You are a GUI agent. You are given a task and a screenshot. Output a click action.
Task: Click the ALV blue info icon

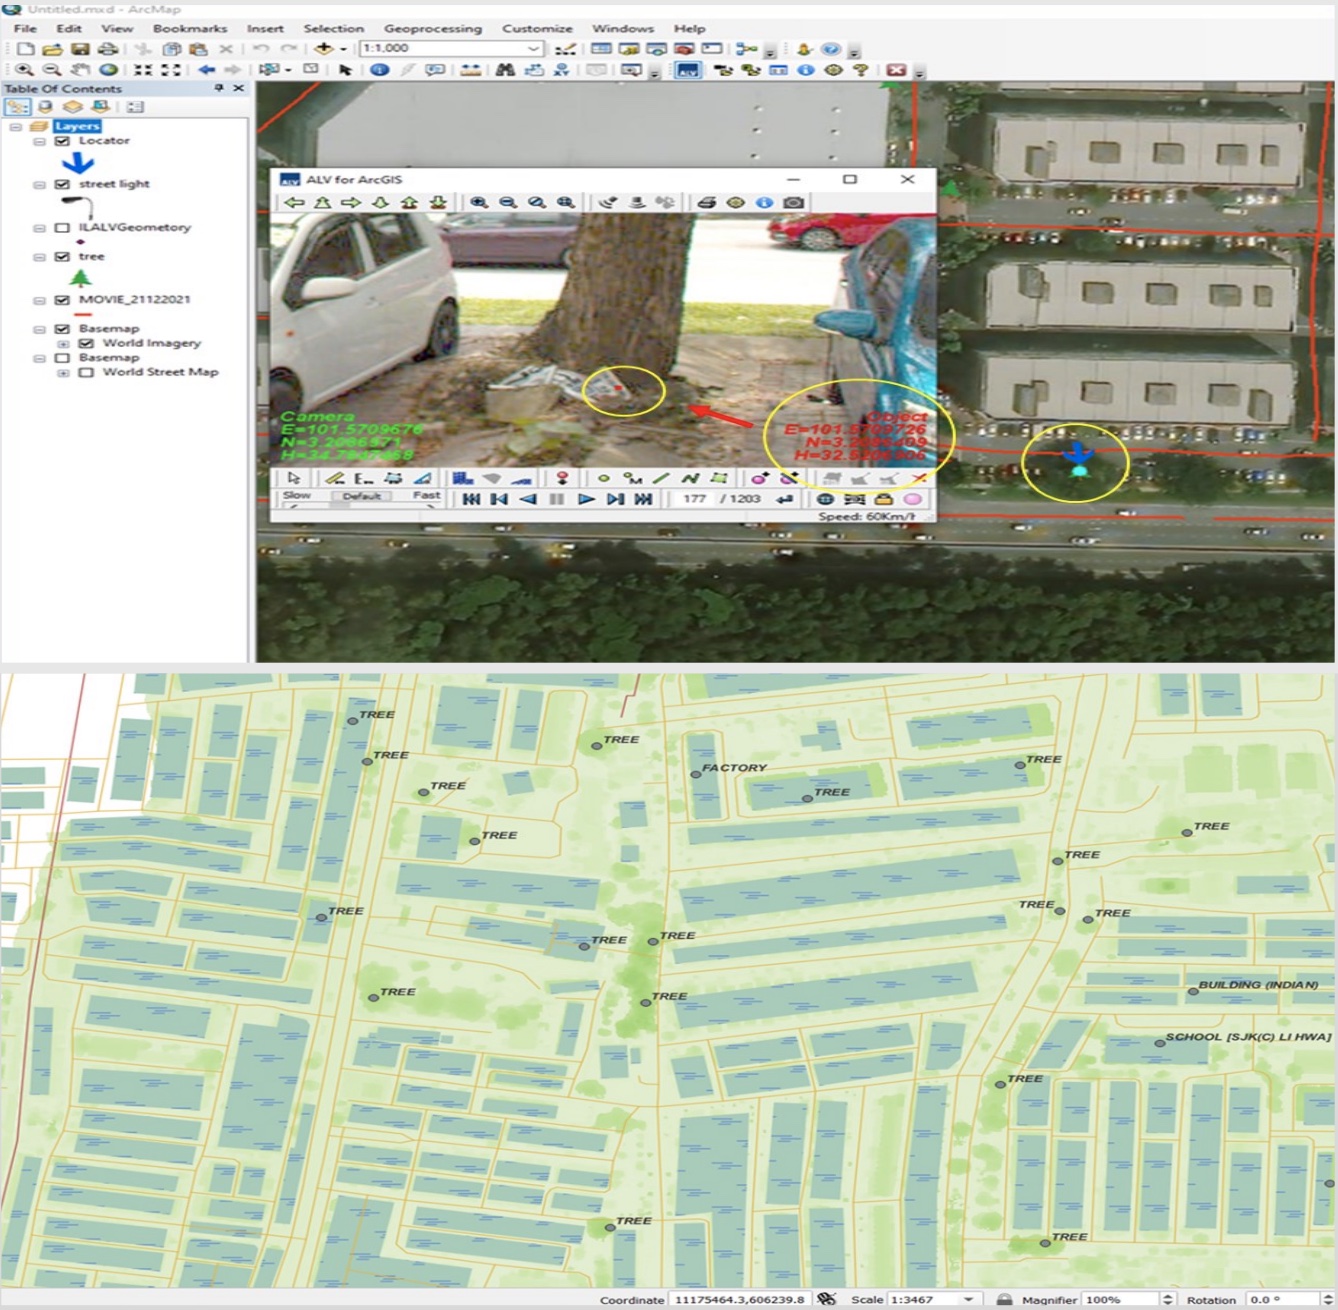pyautogui.click(x=764, y=202)
